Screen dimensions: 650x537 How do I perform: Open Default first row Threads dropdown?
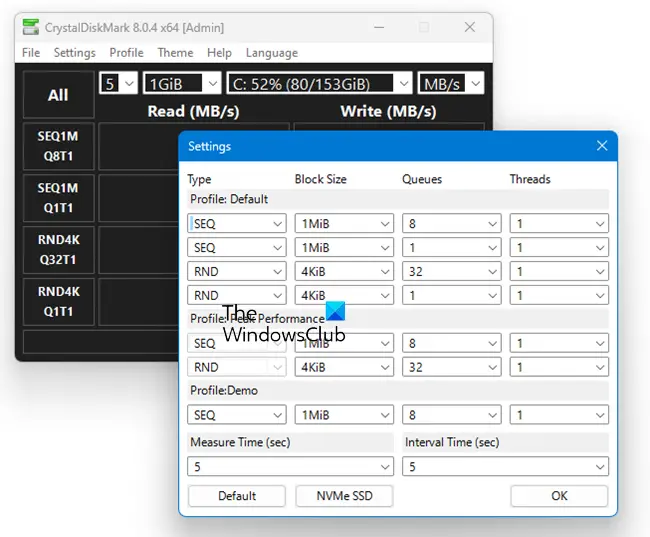[x=559, y=224]
